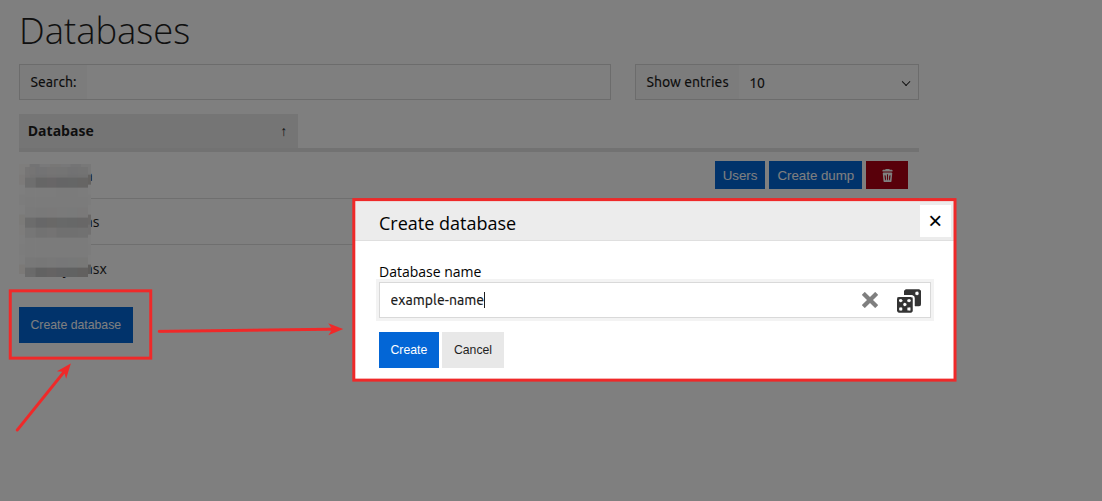
Task: Focus the Search text field
Action: (x=347, y=83)
